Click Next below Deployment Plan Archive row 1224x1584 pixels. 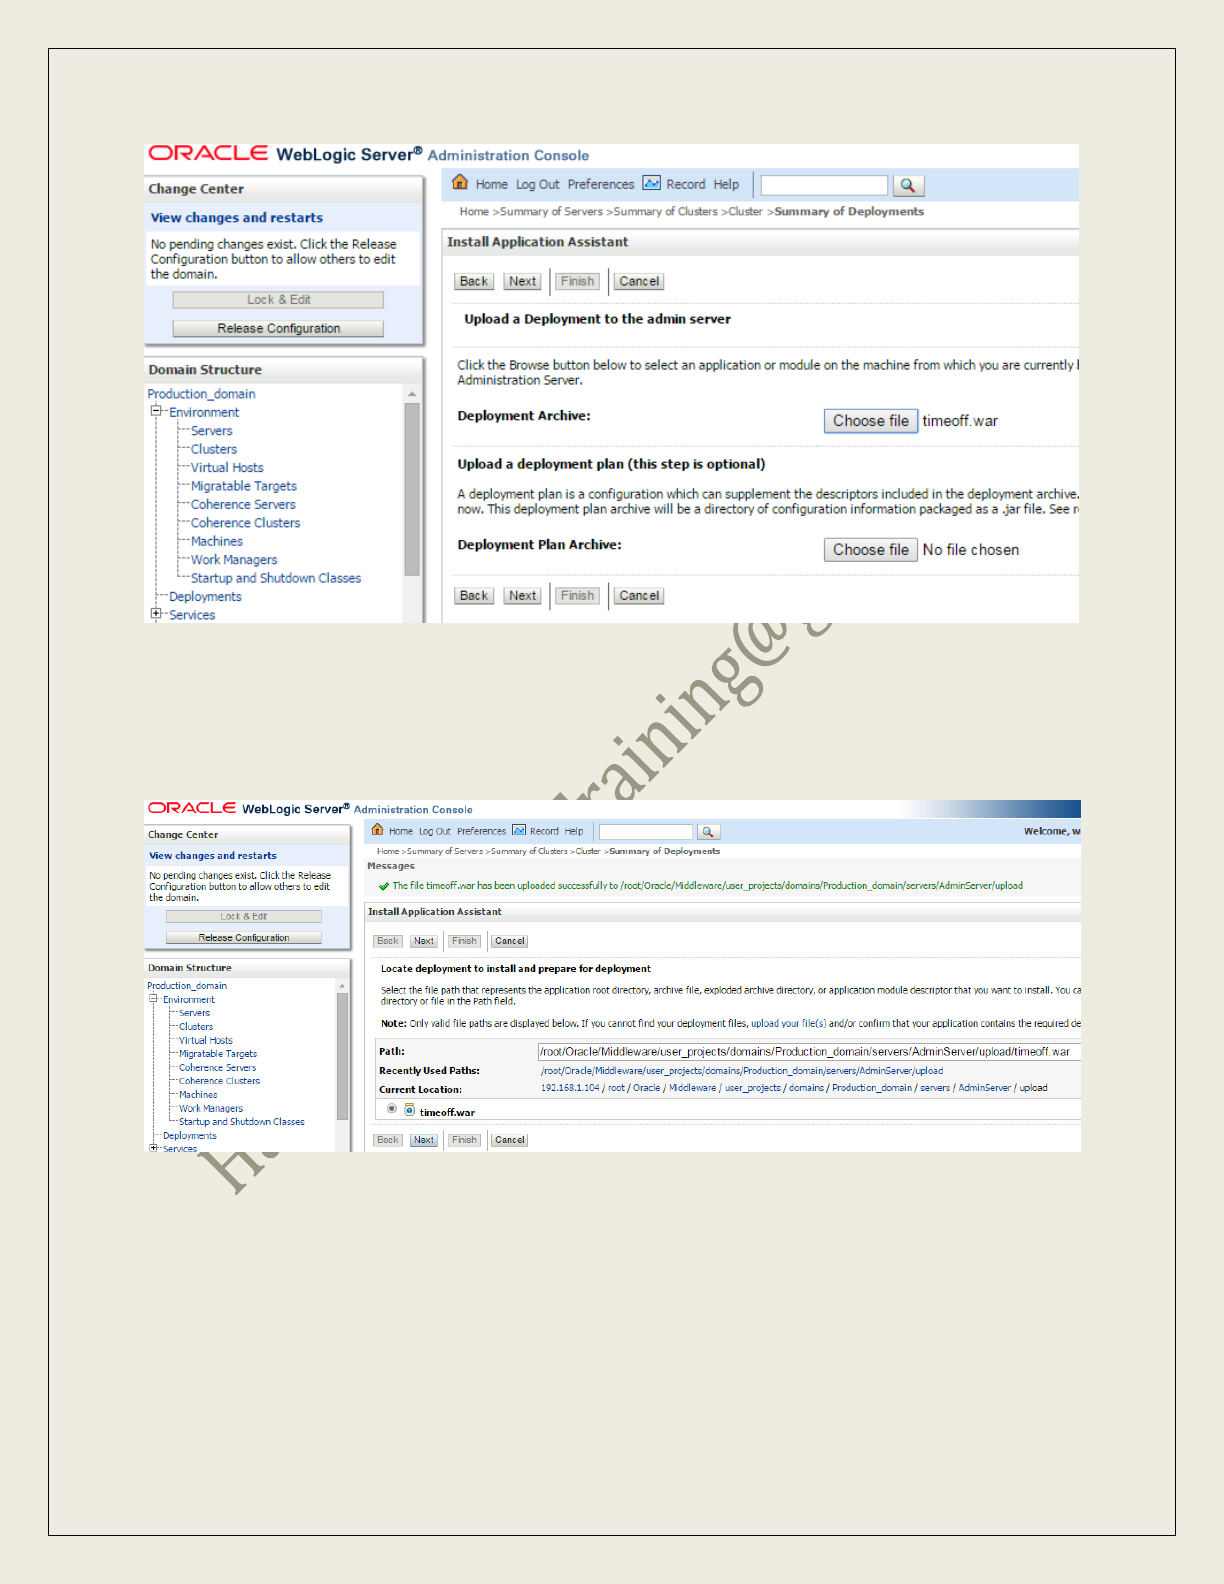[522, 596]
